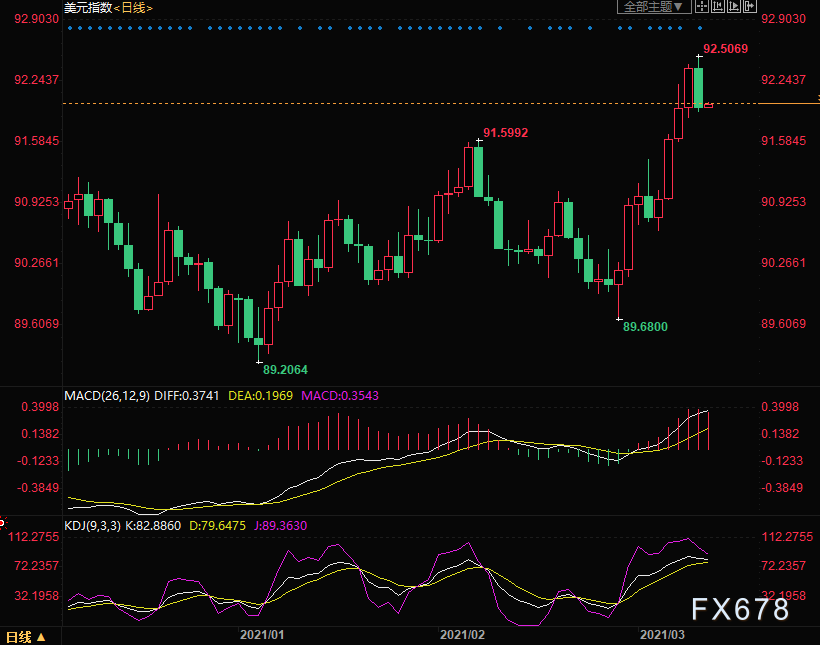This screenshot has height=645, width=820.
Task: Click the DEA:0.1969 value
Action: coord(260,395)
